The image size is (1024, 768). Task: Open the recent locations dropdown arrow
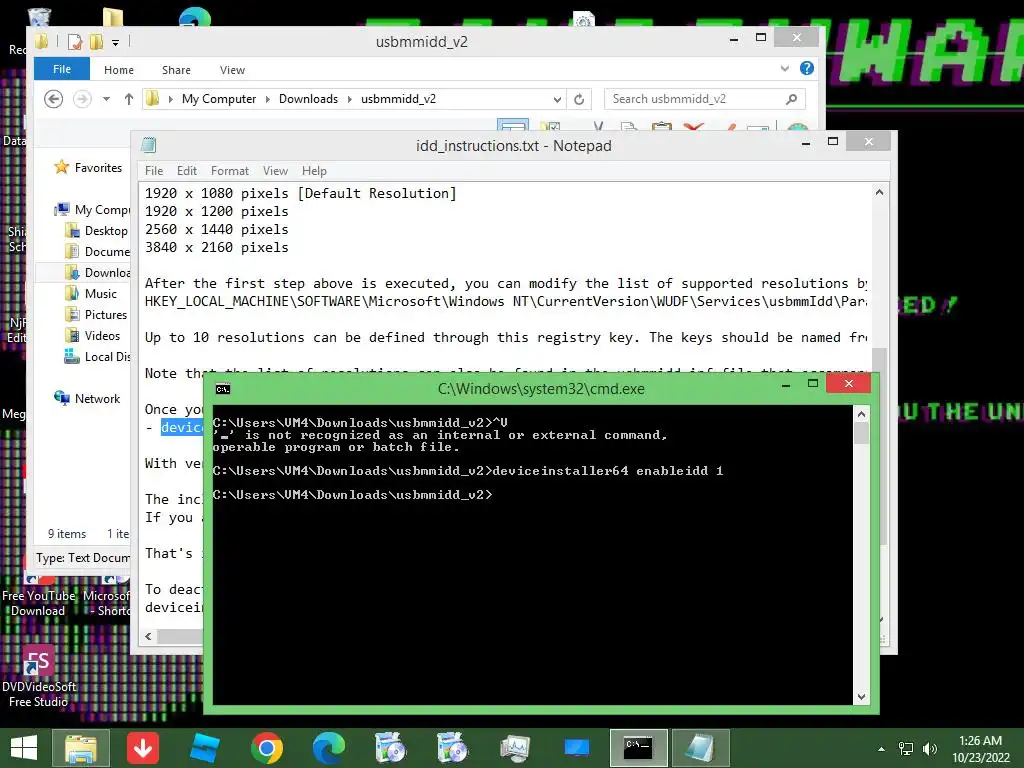106,99
